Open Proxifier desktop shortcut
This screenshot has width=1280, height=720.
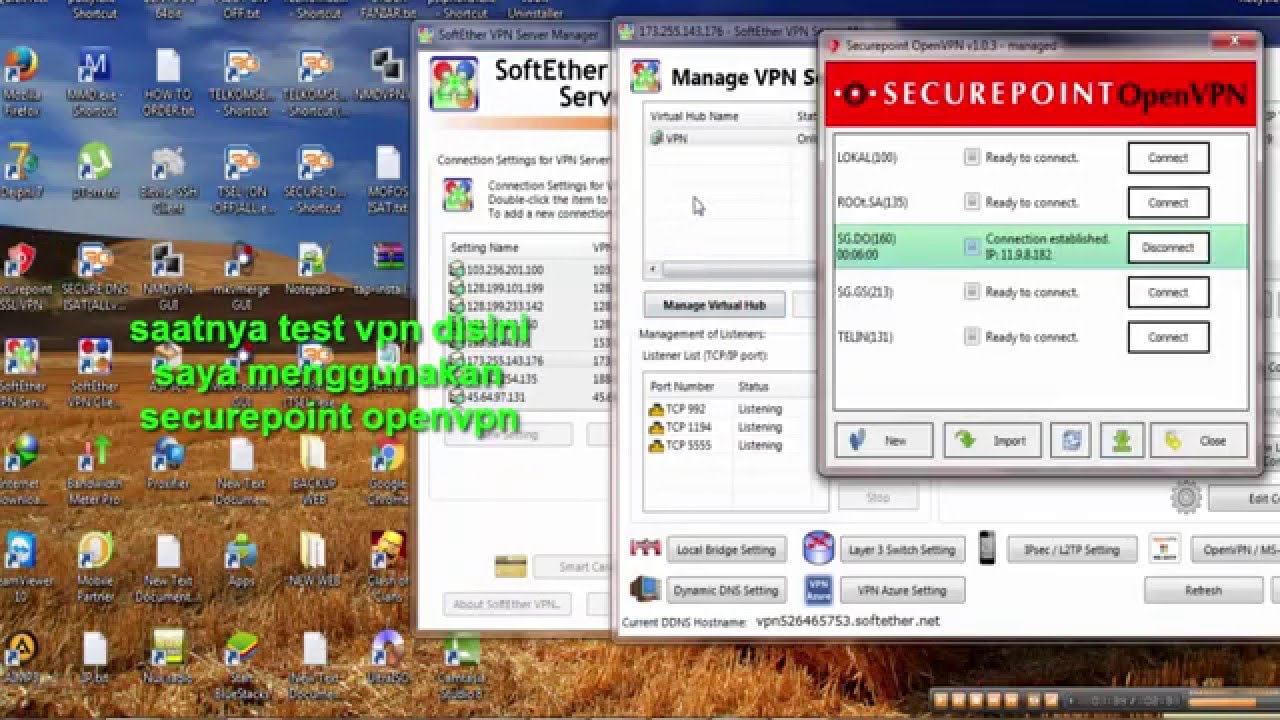[x=168, y=463]
